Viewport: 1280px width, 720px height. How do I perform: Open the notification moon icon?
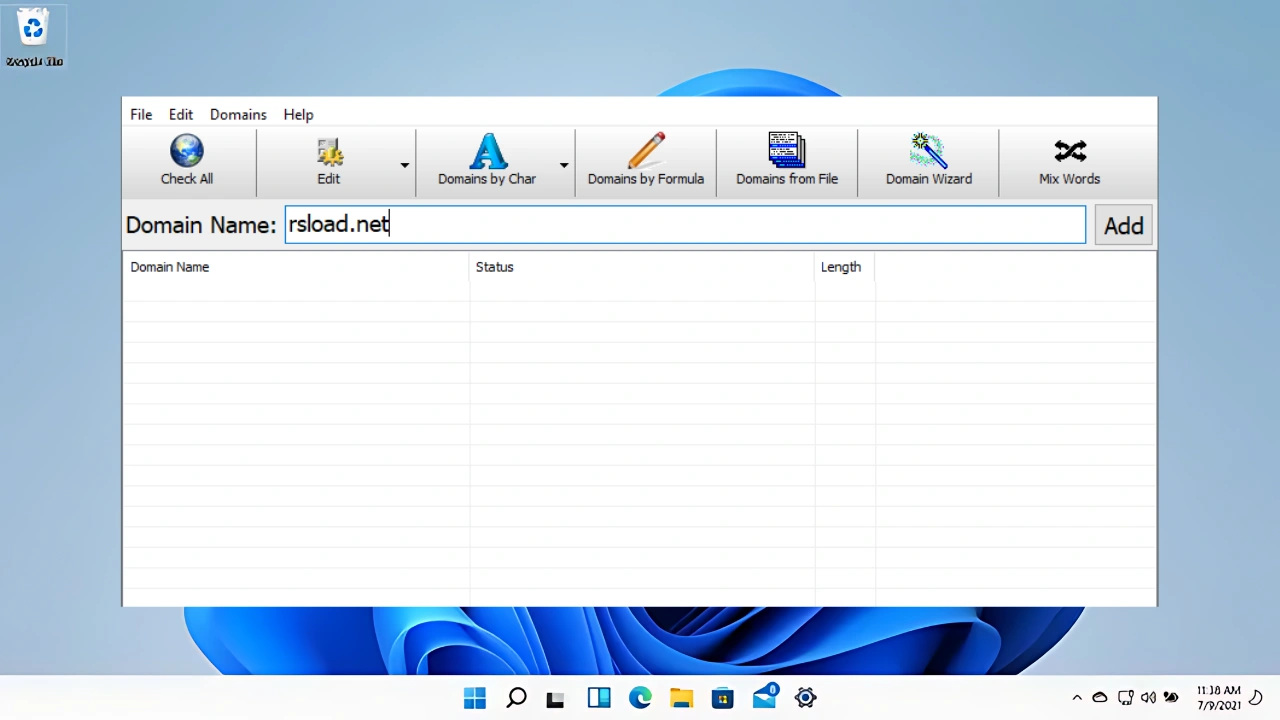(1256, 698)
